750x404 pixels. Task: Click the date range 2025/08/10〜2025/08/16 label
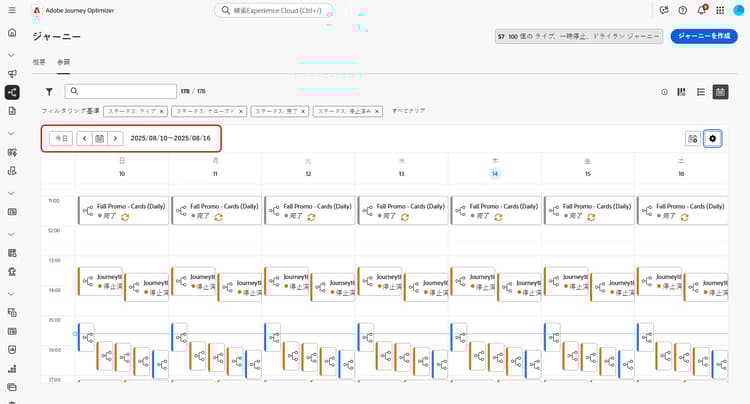tap(170, 138)
